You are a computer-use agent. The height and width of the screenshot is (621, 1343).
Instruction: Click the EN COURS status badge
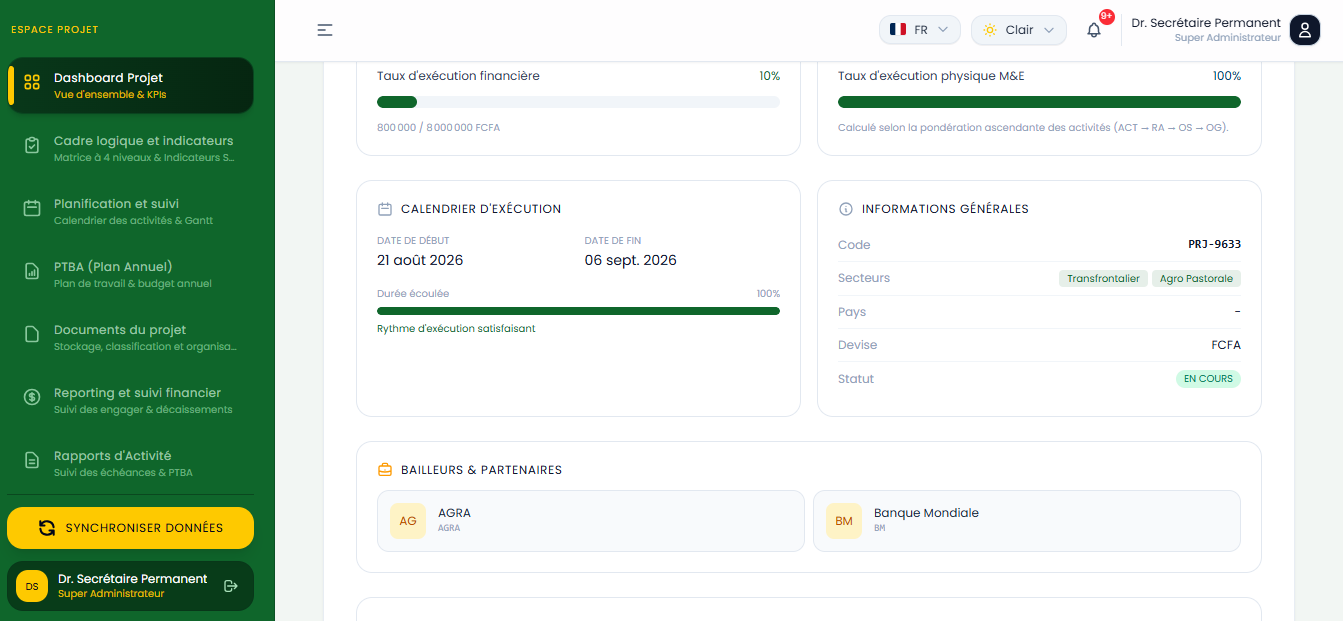(1208, 379)
